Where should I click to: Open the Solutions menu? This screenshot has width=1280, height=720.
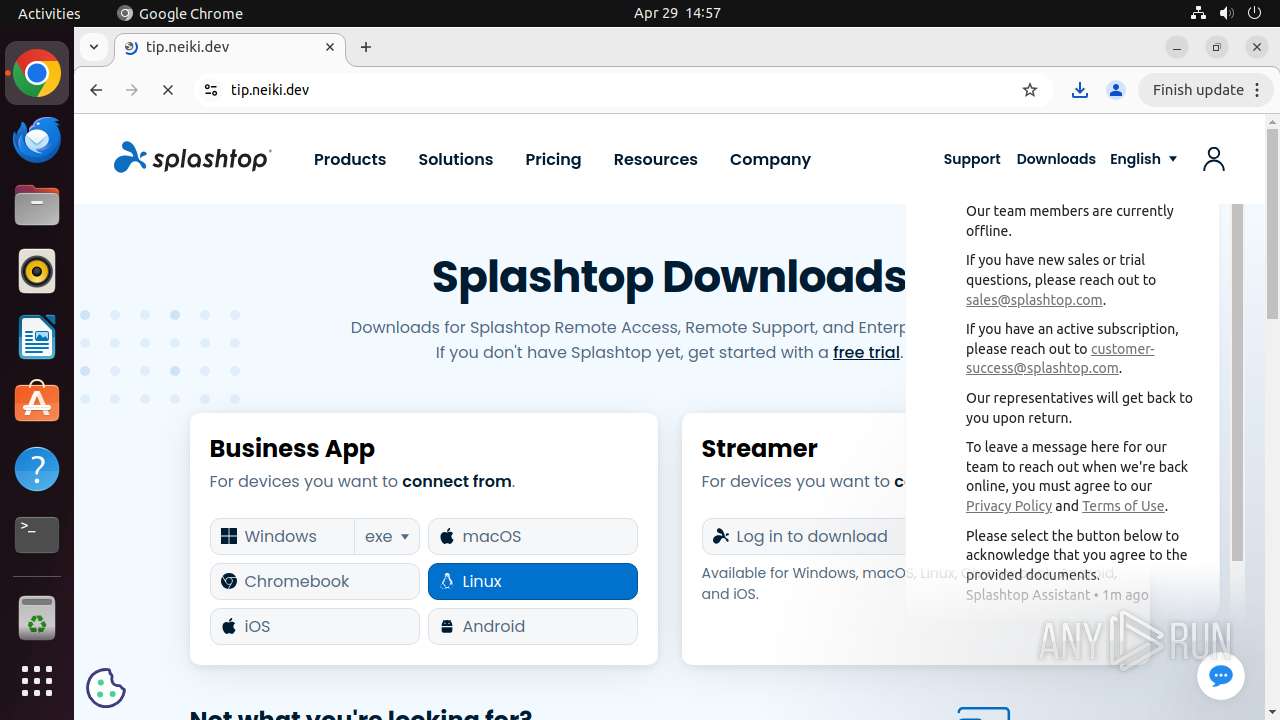click(456, 159)
